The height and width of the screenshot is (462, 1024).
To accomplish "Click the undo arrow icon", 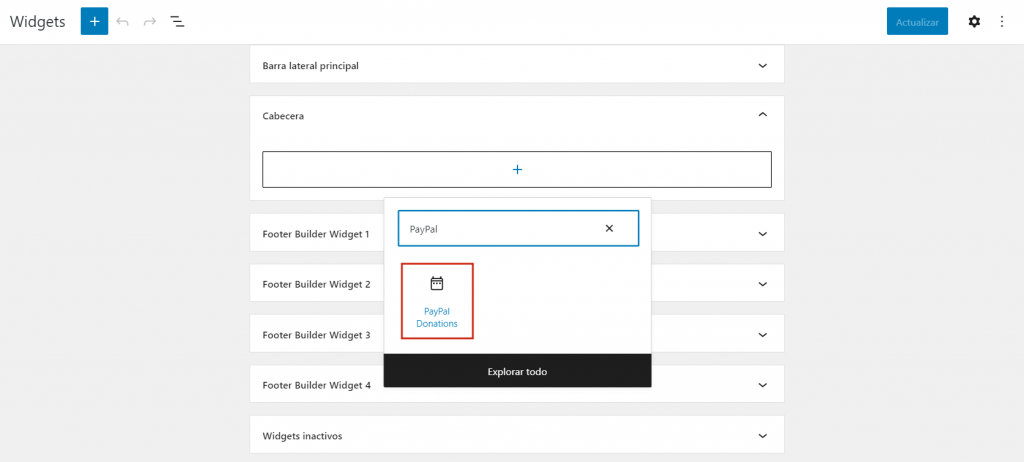I will click(x=123, y=21).
